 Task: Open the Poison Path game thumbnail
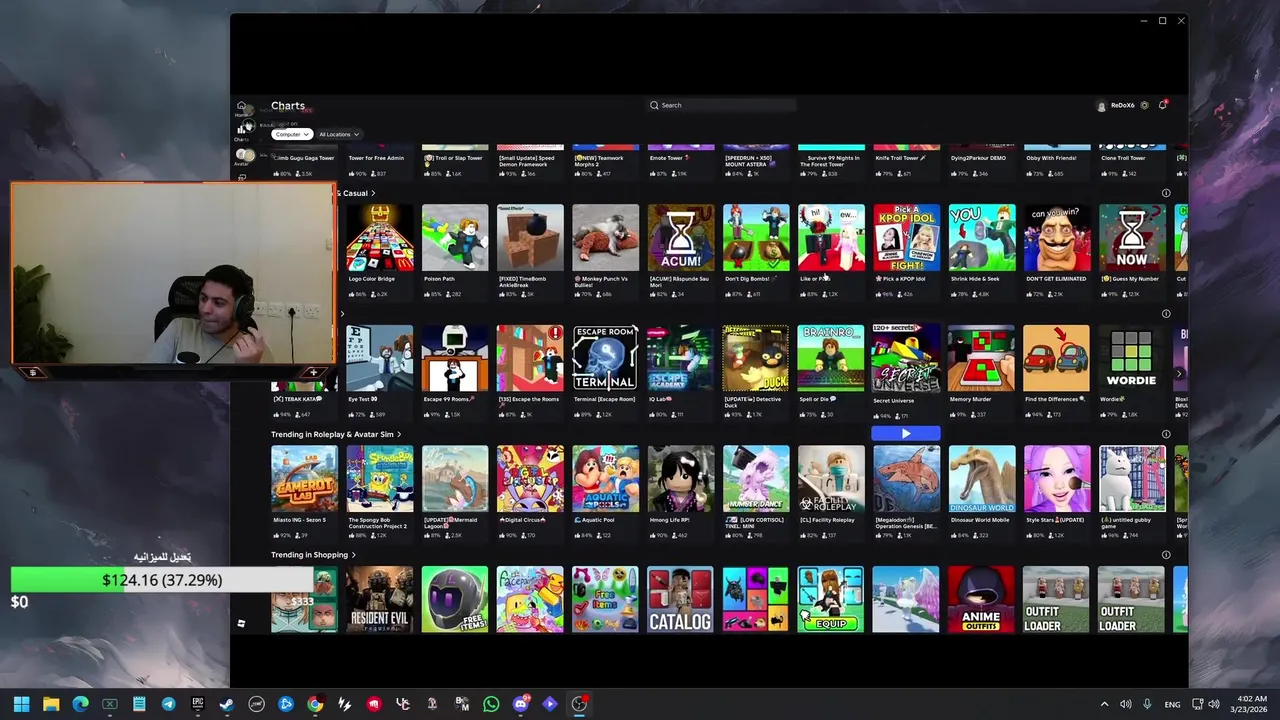(x=455, y=238)
